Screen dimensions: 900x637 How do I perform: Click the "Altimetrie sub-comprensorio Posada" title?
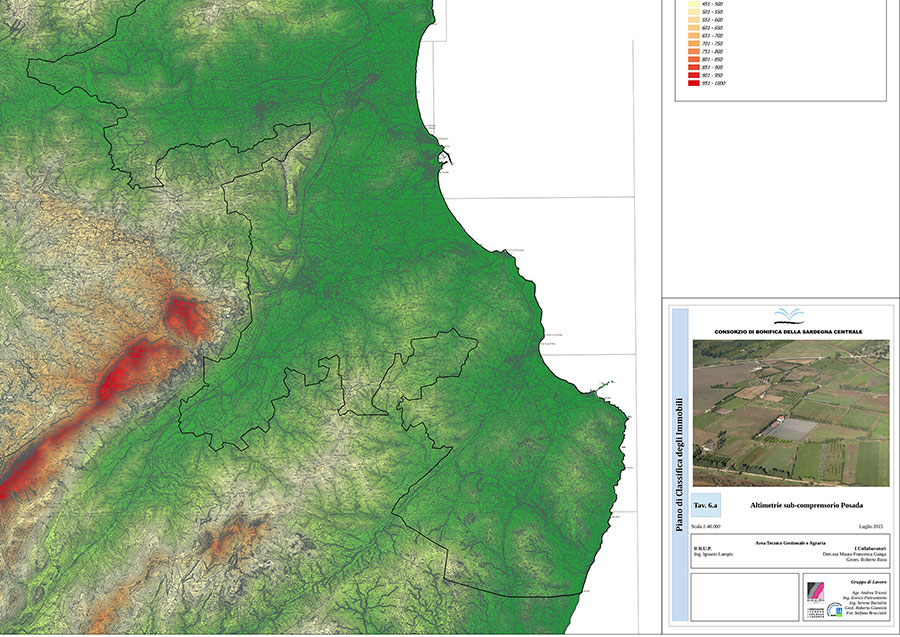(806, 506)
